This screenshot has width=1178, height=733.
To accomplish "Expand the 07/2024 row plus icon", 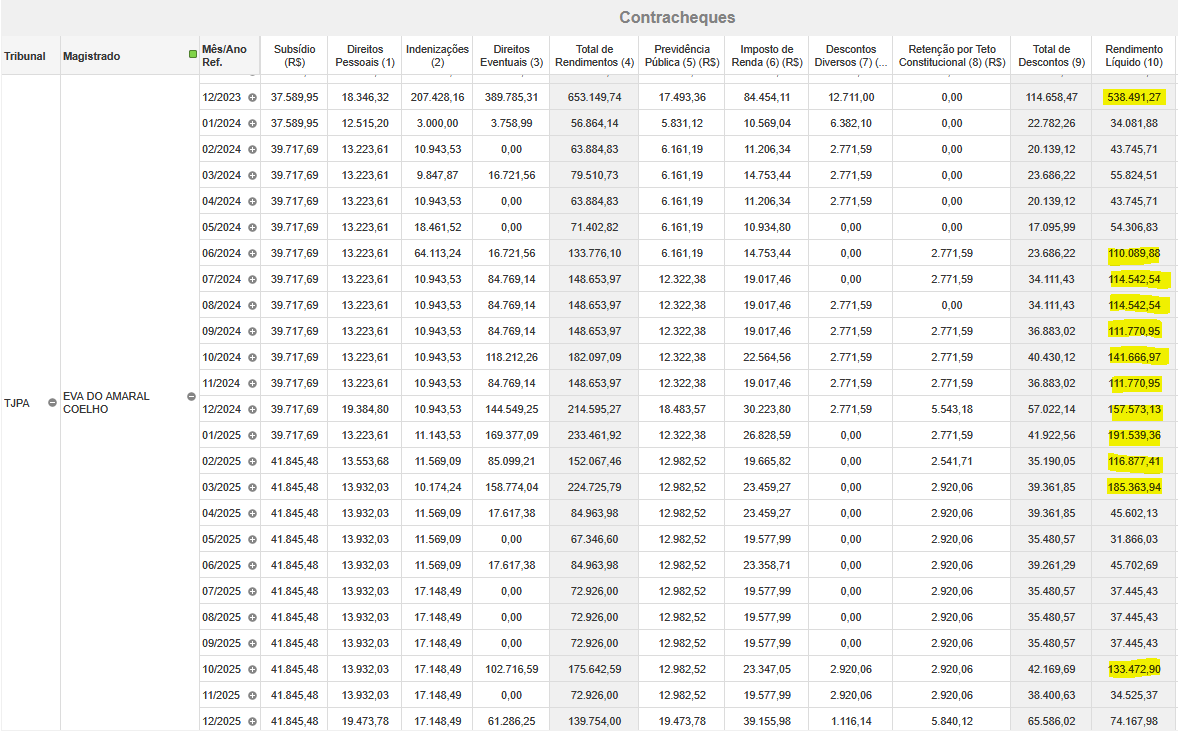I will [x=252, y=279].
